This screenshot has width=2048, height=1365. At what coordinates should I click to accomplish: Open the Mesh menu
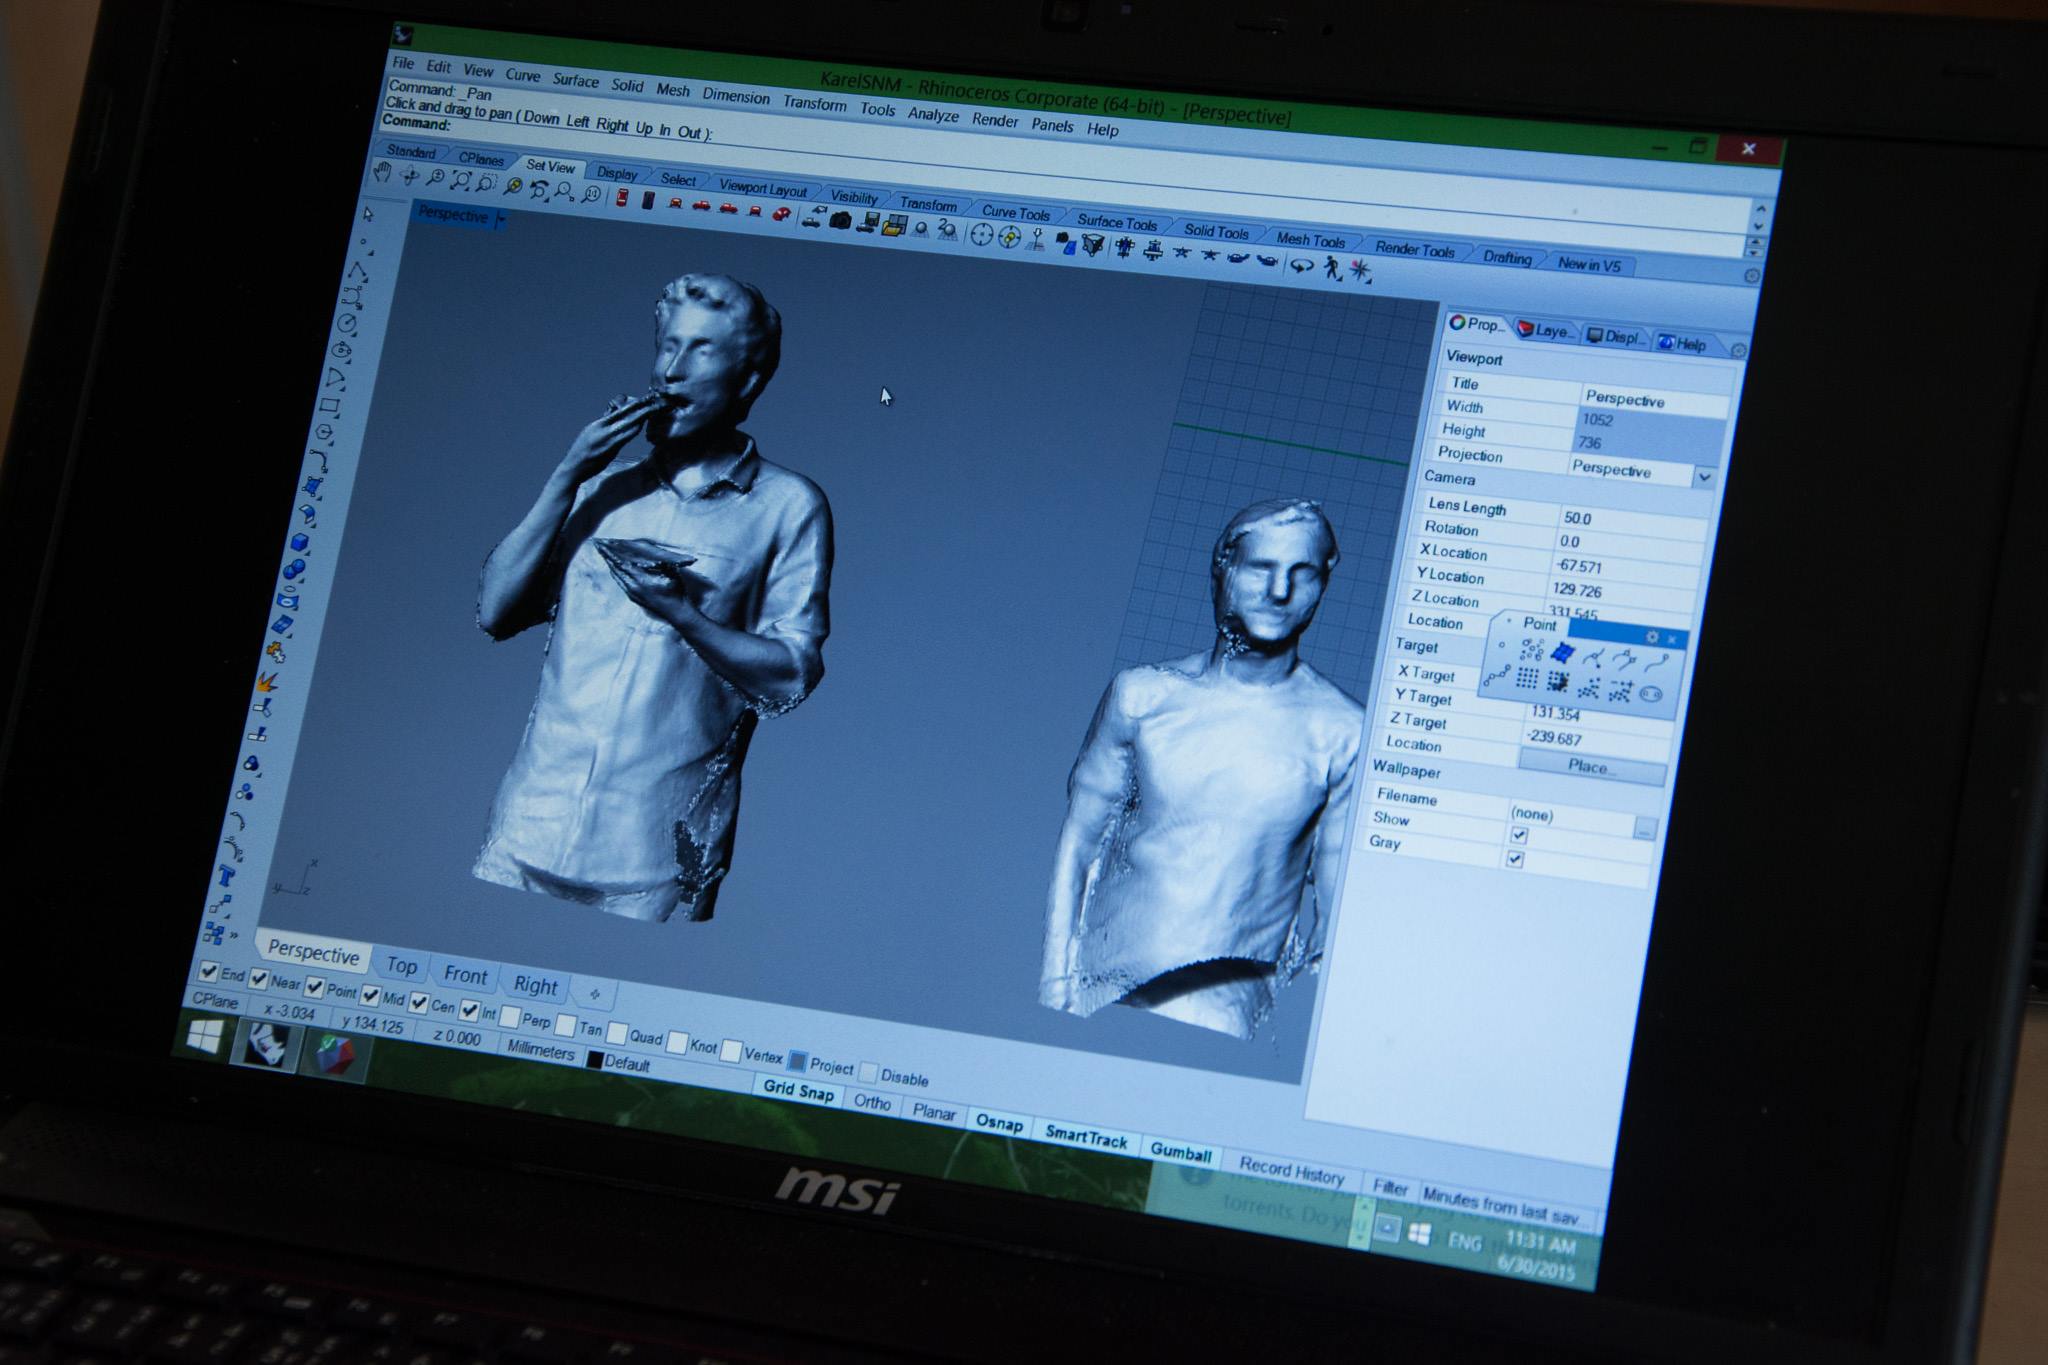pyautogui.click(x=672, y=90)
